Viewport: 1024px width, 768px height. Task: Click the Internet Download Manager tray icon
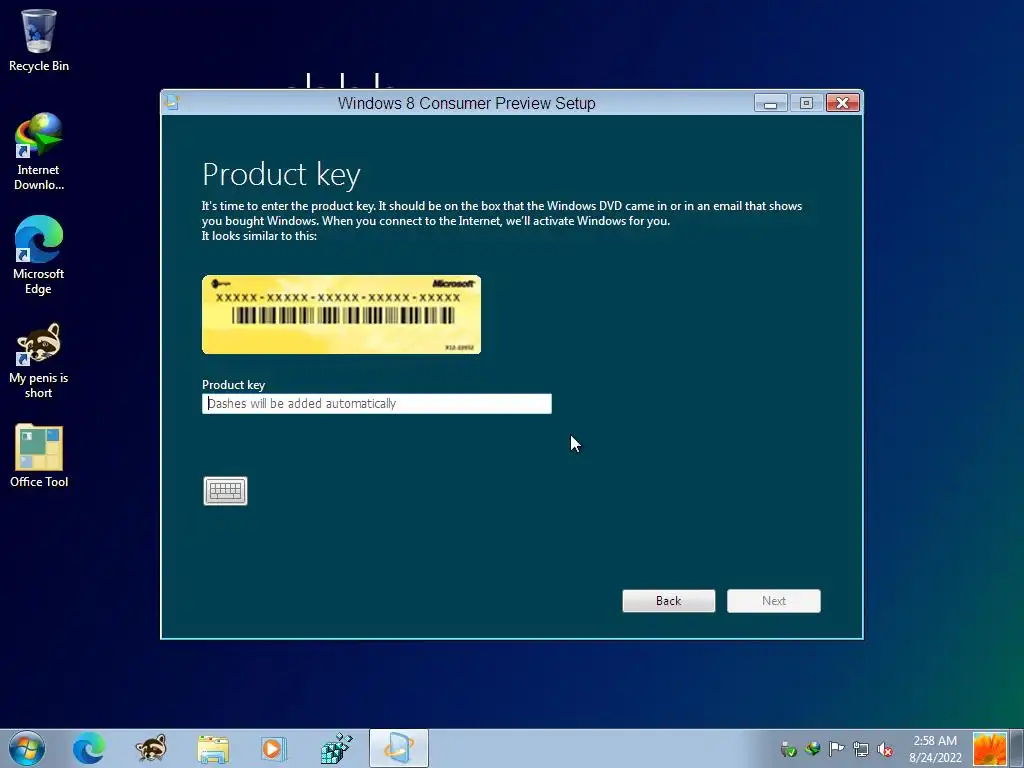(812, 749)
